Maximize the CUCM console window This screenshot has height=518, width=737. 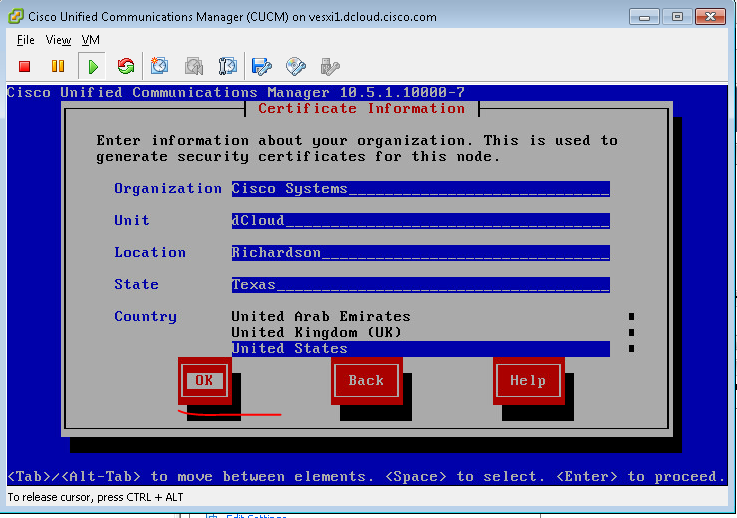(x=677, y=17)
